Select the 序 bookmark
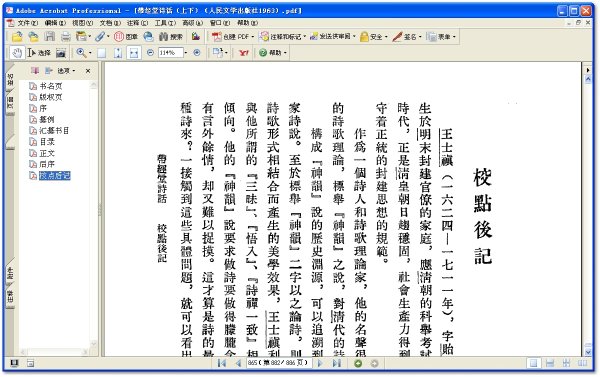This screenshot has width=600, height=377. [x=43, y=108]
